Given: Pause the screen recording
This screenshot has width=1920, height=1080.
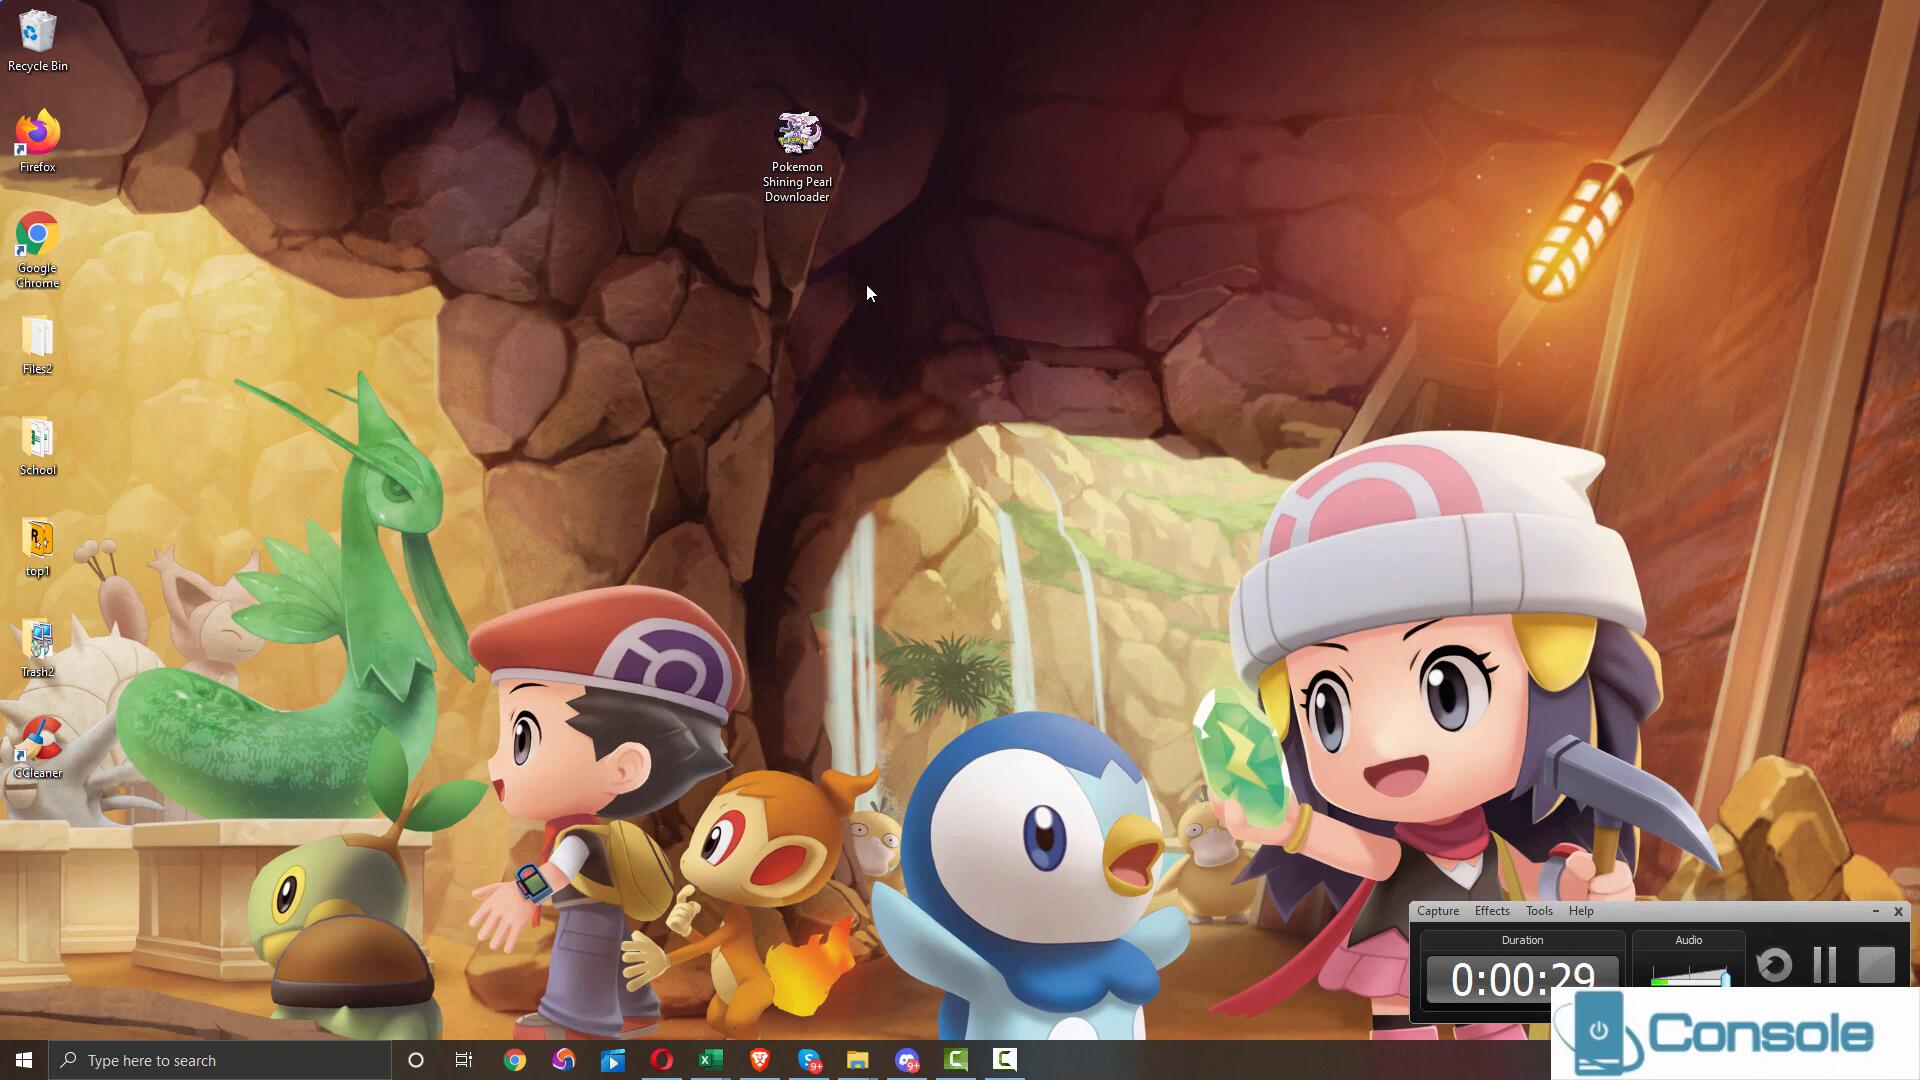Looking at the screenshot, I should [1824, 965].
